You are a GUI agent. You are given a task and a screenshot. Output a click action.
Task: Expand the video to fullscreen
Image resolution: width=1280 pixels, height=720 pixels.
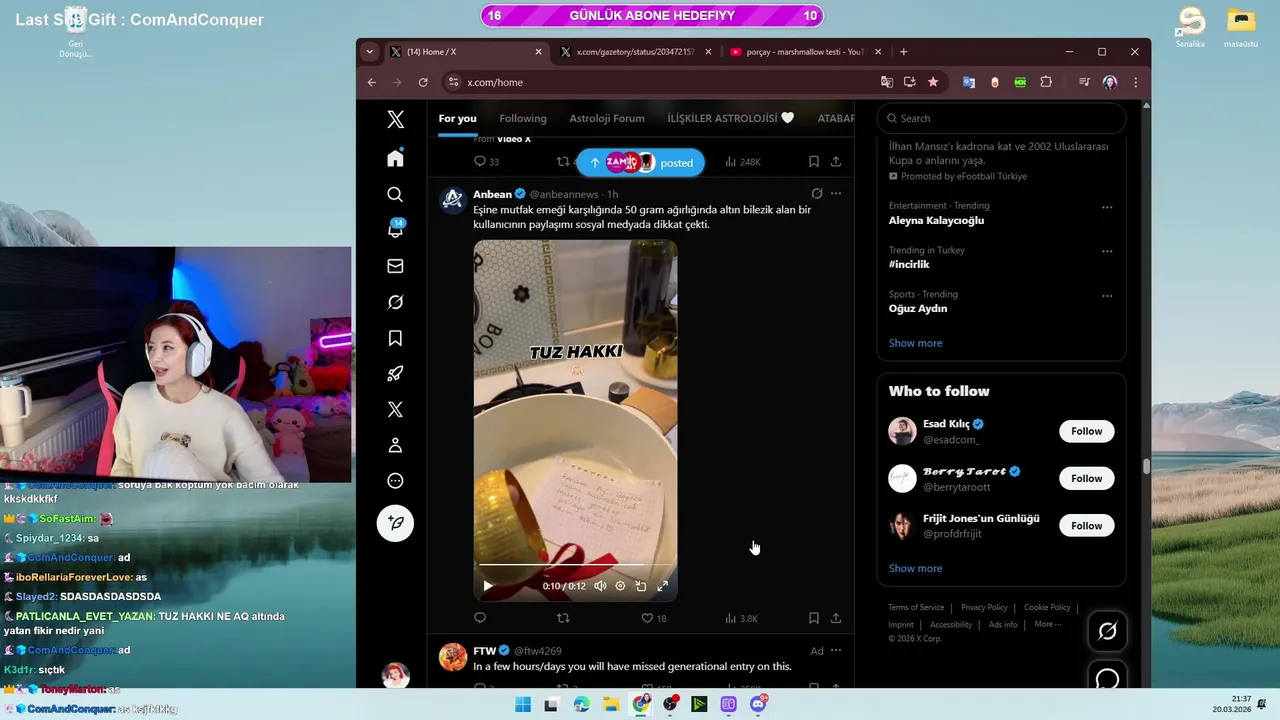pos(662,586)
